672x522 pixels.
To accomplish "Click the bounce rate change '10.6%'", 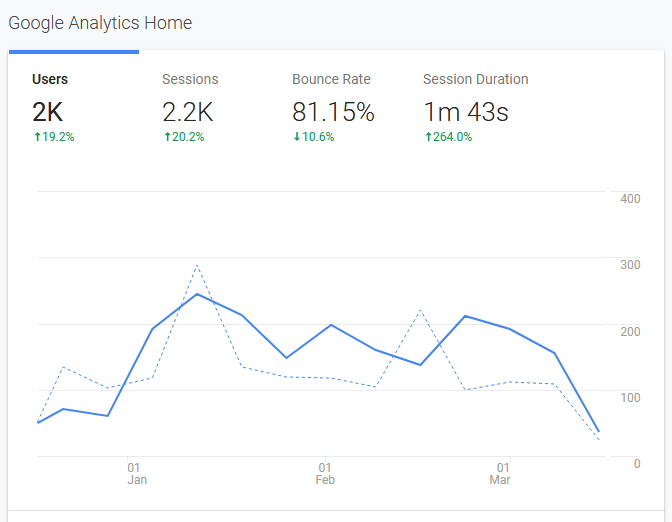I will pyautogui.click(x=314, y=137).
